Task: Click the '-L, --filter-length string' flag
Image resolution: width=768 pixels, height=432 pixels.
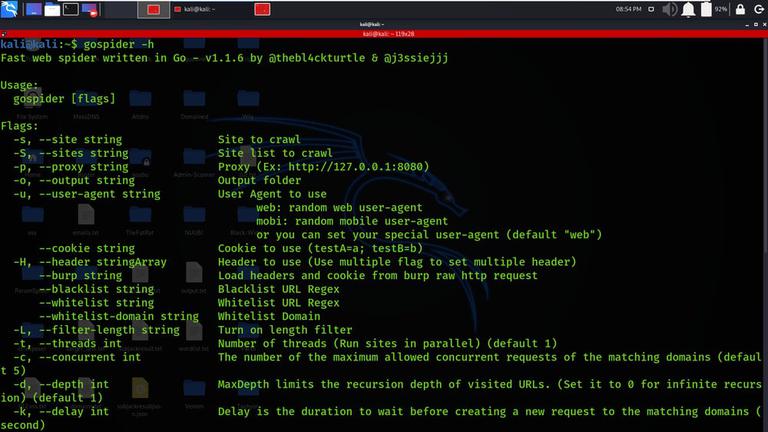Action: pyautogui.click(x=96, y=330)
